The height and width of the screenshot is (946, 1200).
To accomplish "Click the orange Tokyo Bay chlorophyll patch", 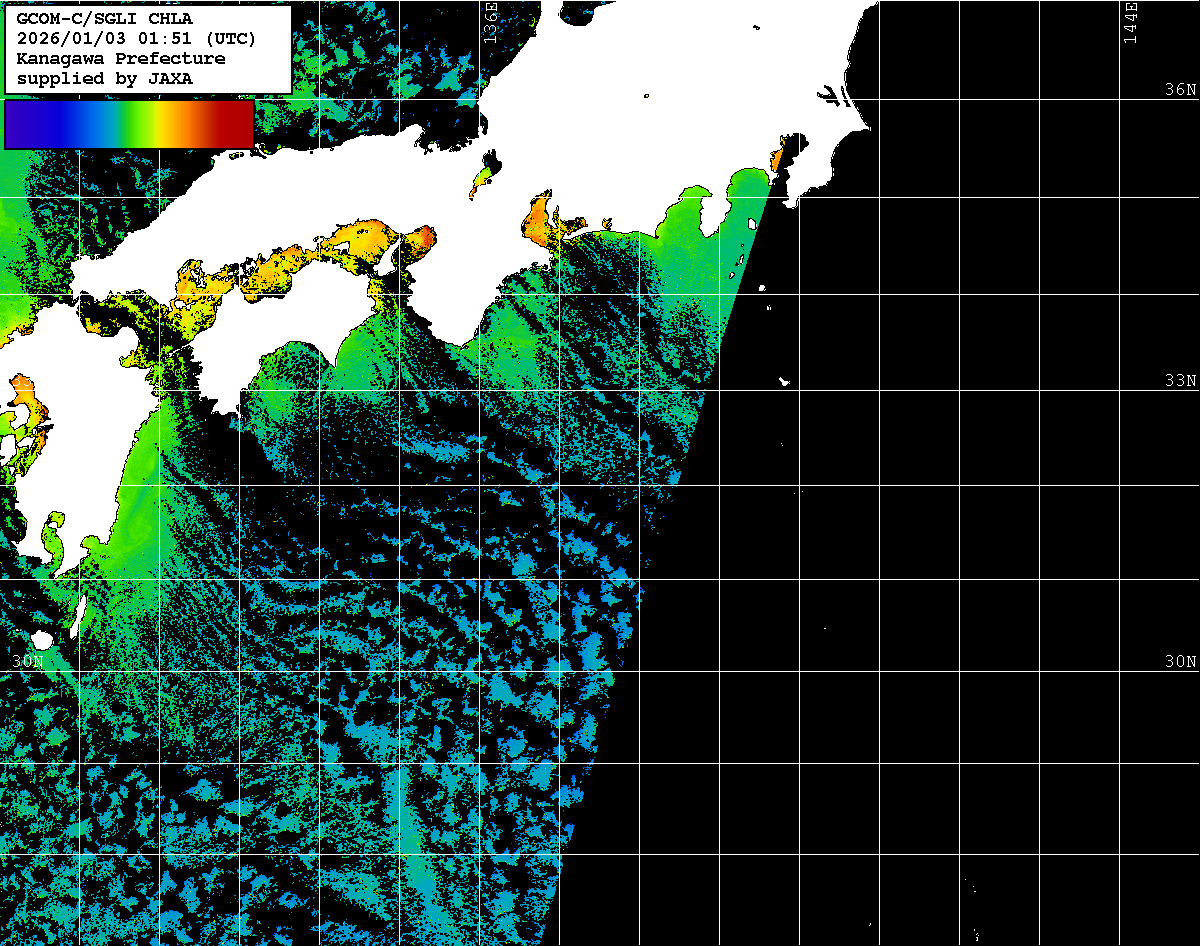I will point(777,158).
